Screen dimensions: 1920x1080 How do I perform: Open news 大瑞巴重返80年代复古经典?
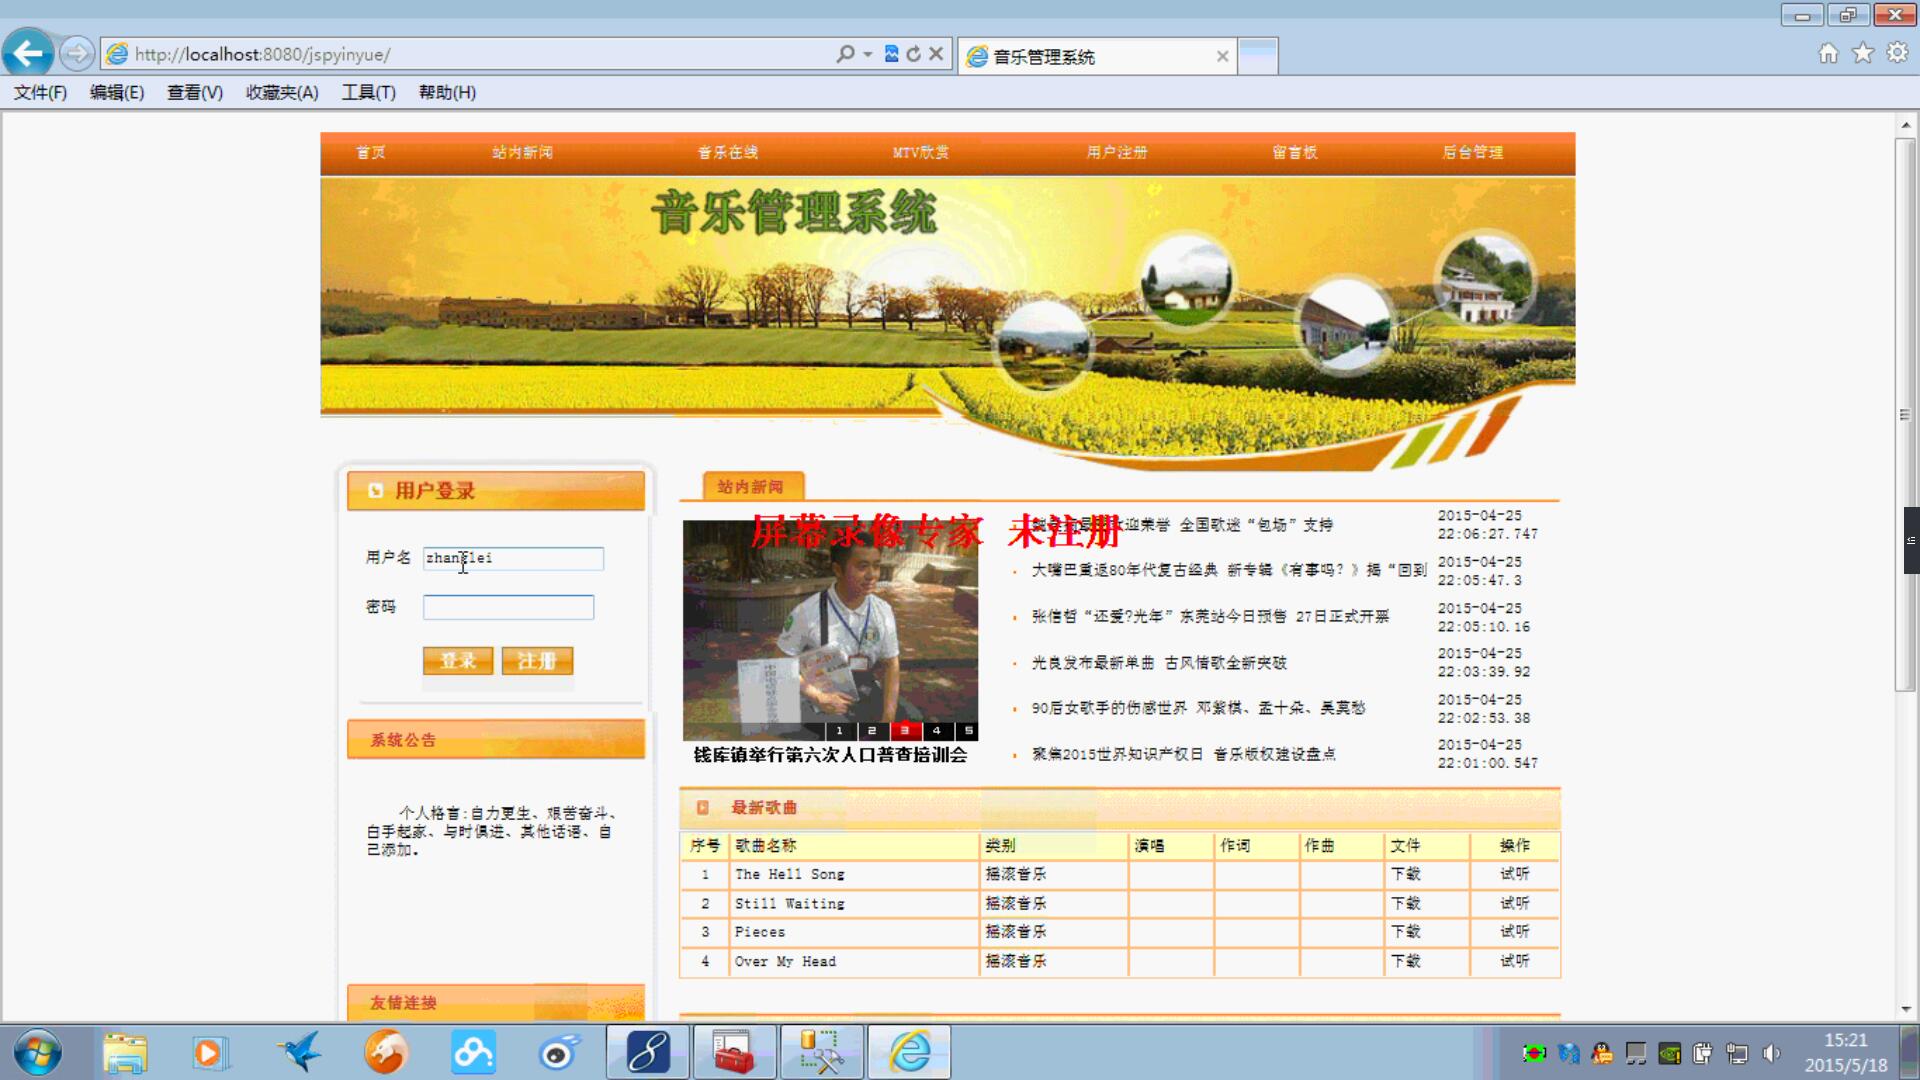point(1229,570)
